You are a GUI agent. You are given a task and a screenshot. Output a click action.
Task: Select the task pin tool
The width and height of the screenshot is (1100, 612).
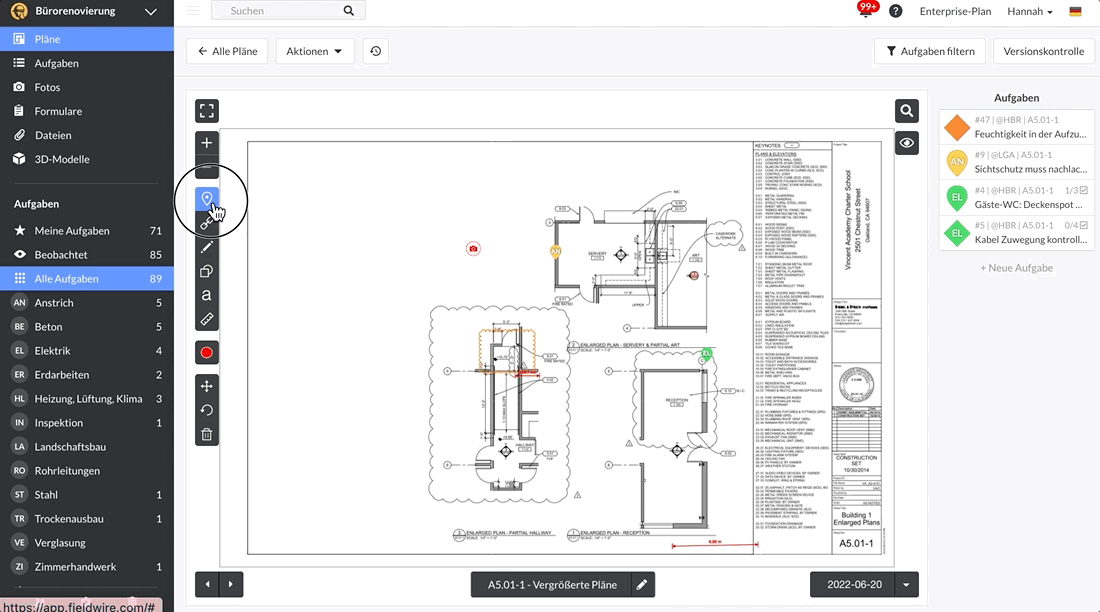[207, 199]
